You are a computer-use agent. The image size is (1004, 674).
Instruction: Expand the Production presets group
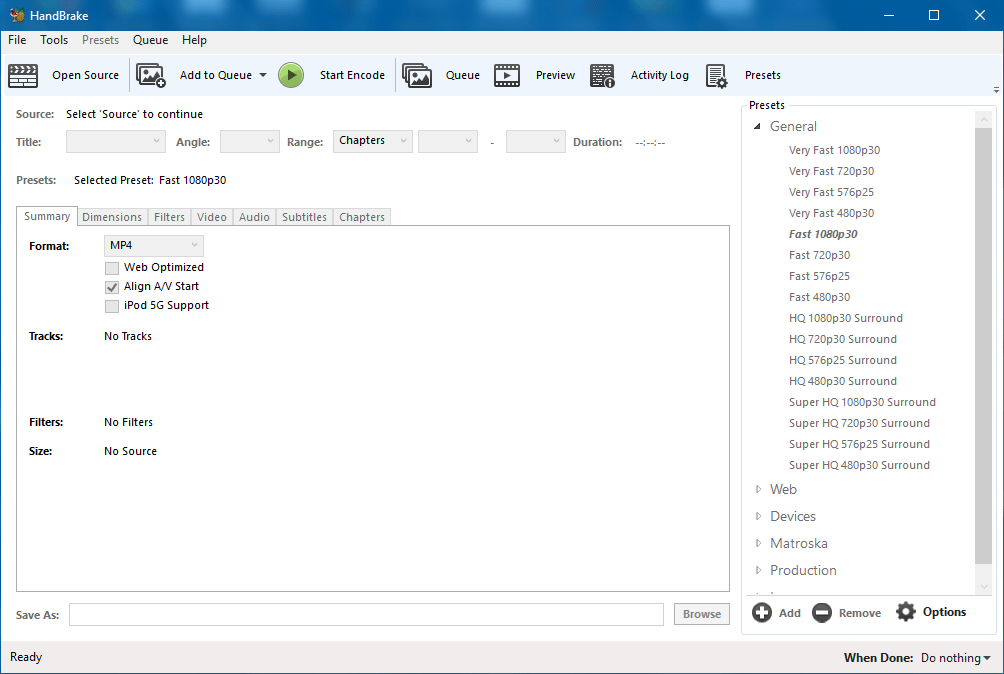click(758, 570)
